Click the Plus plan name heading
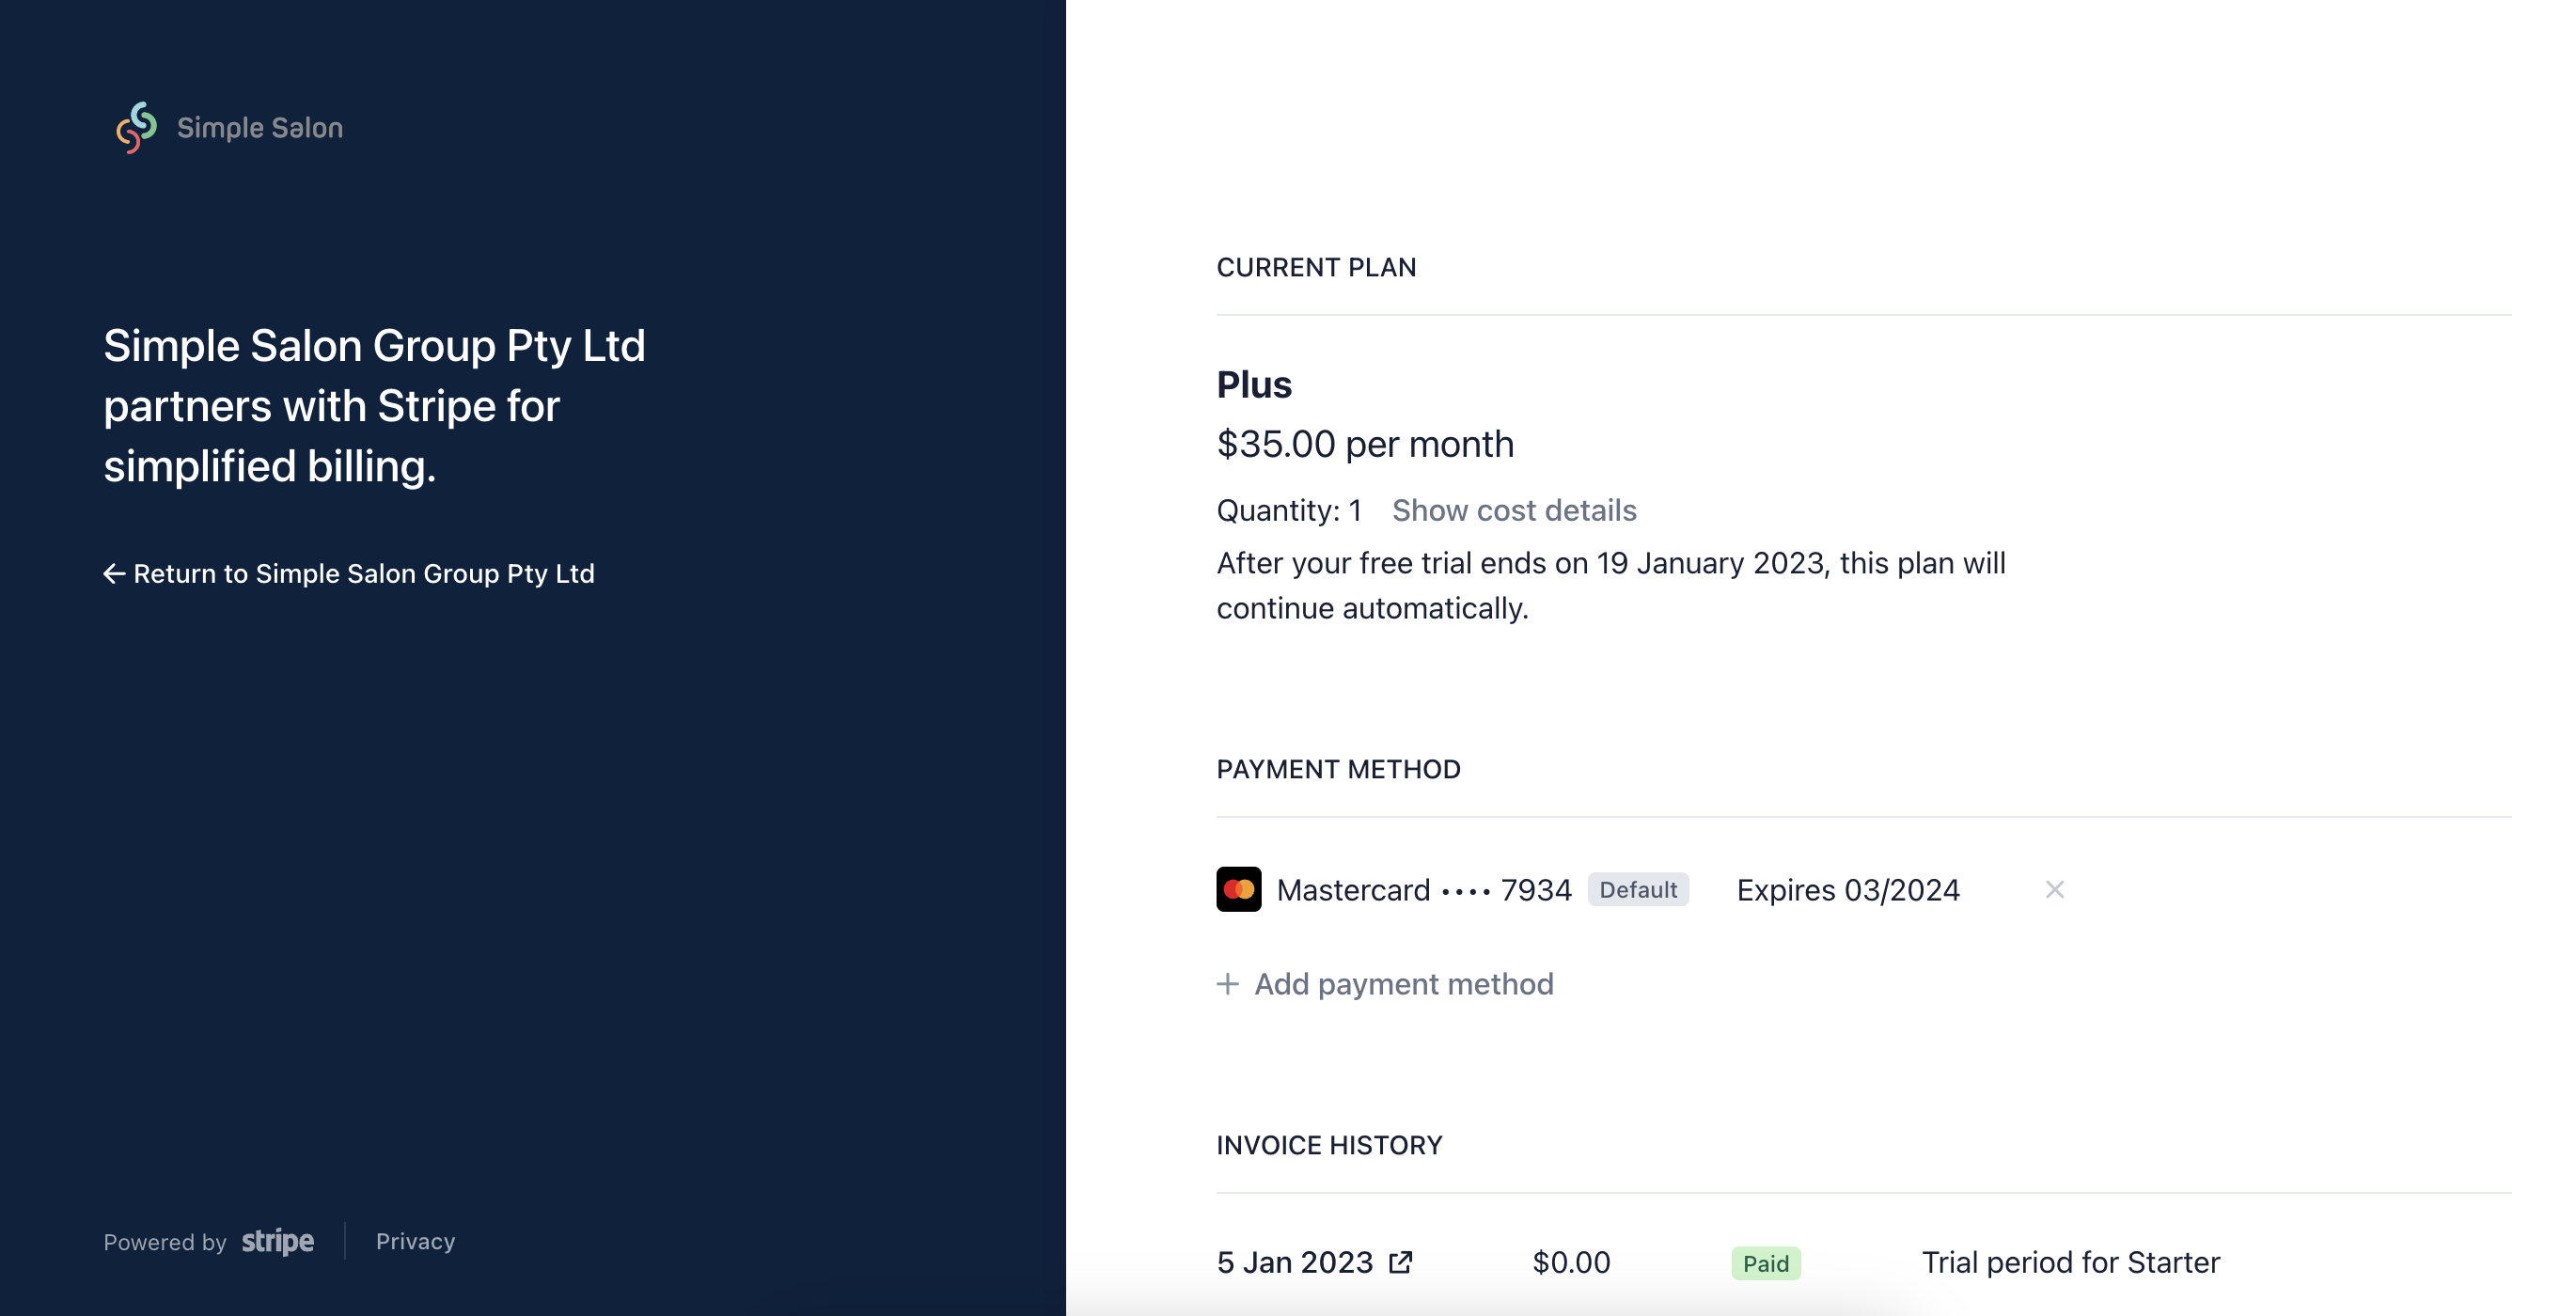Viewport: 2576px width, 1316px height. point(1254,385)
